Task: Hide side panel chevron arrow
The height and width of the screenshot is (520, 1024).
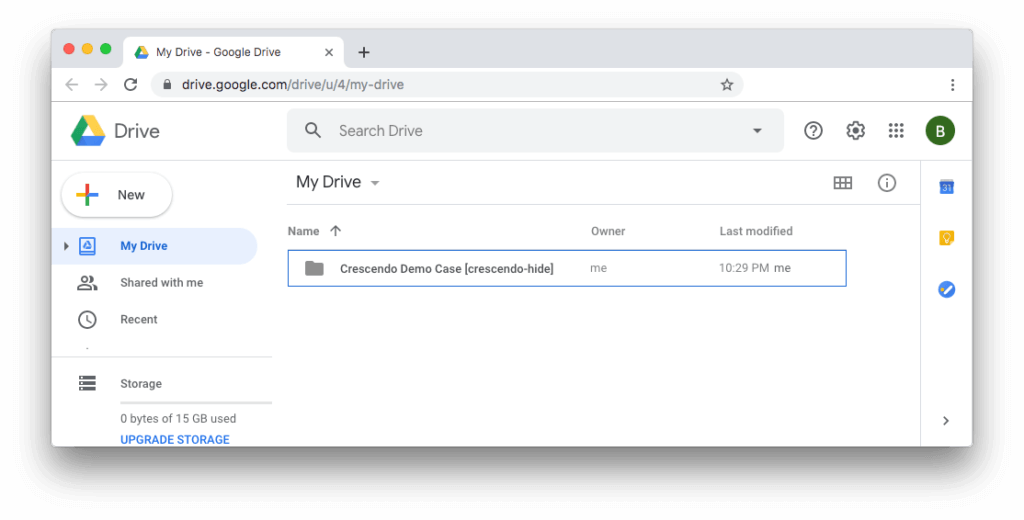Action: (946, 421)
